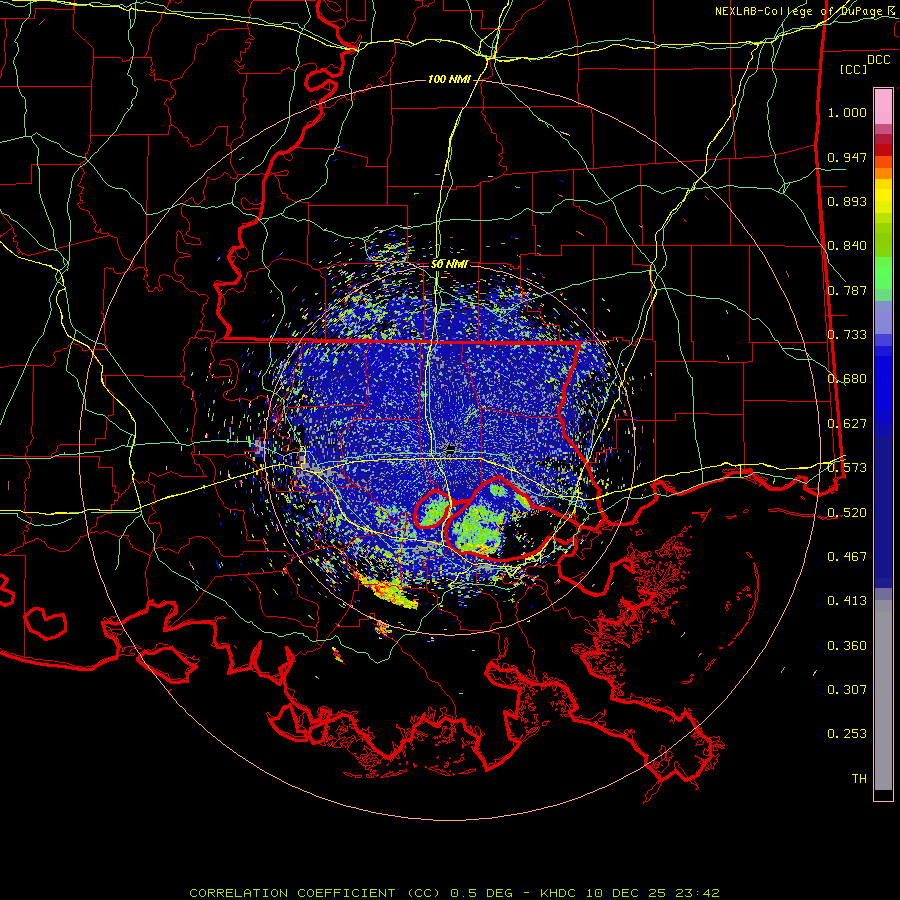Click the CORRELATION COEFFICIENT caption title
This screenshot has height=900, width=900.
(x=315, y=893)
